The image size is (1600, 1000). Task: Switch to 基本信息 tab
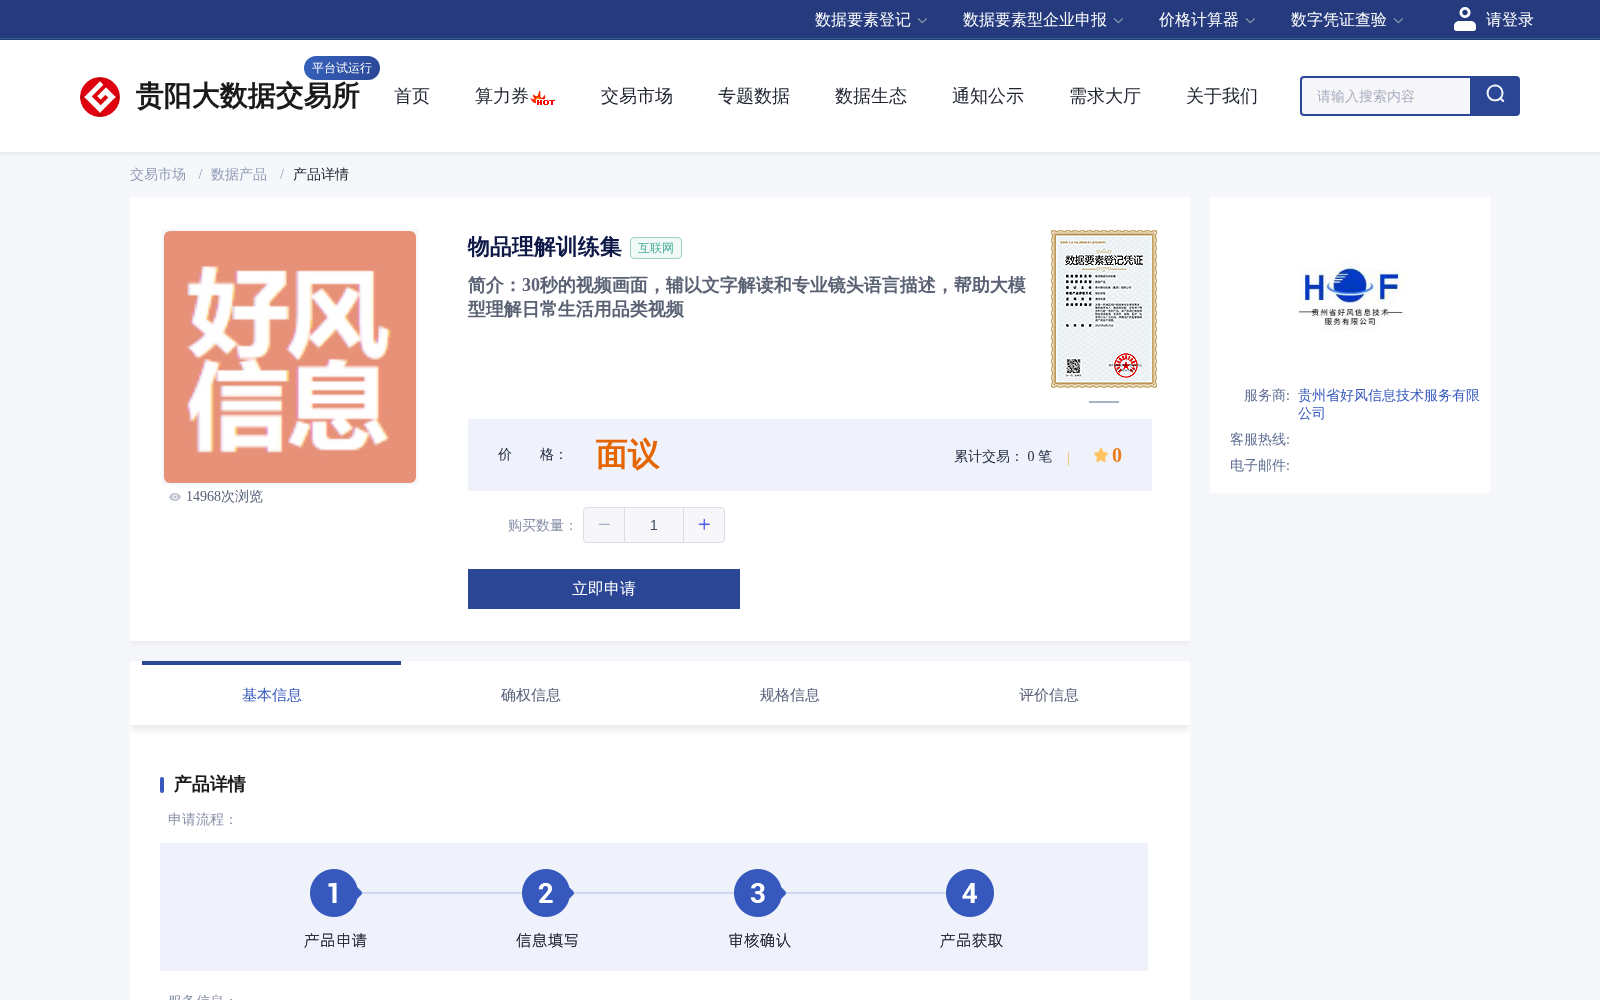tap(272, 694)
